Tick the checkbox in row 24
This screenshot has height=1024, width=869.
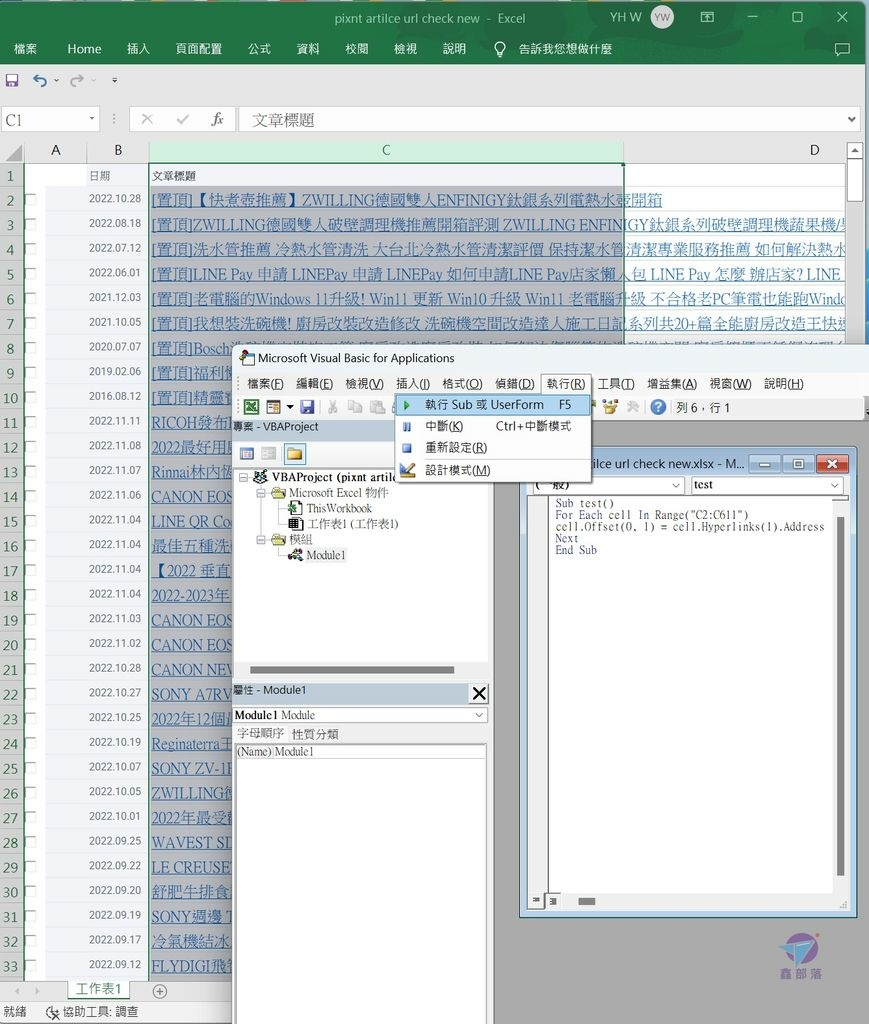(x=30, y=743)
